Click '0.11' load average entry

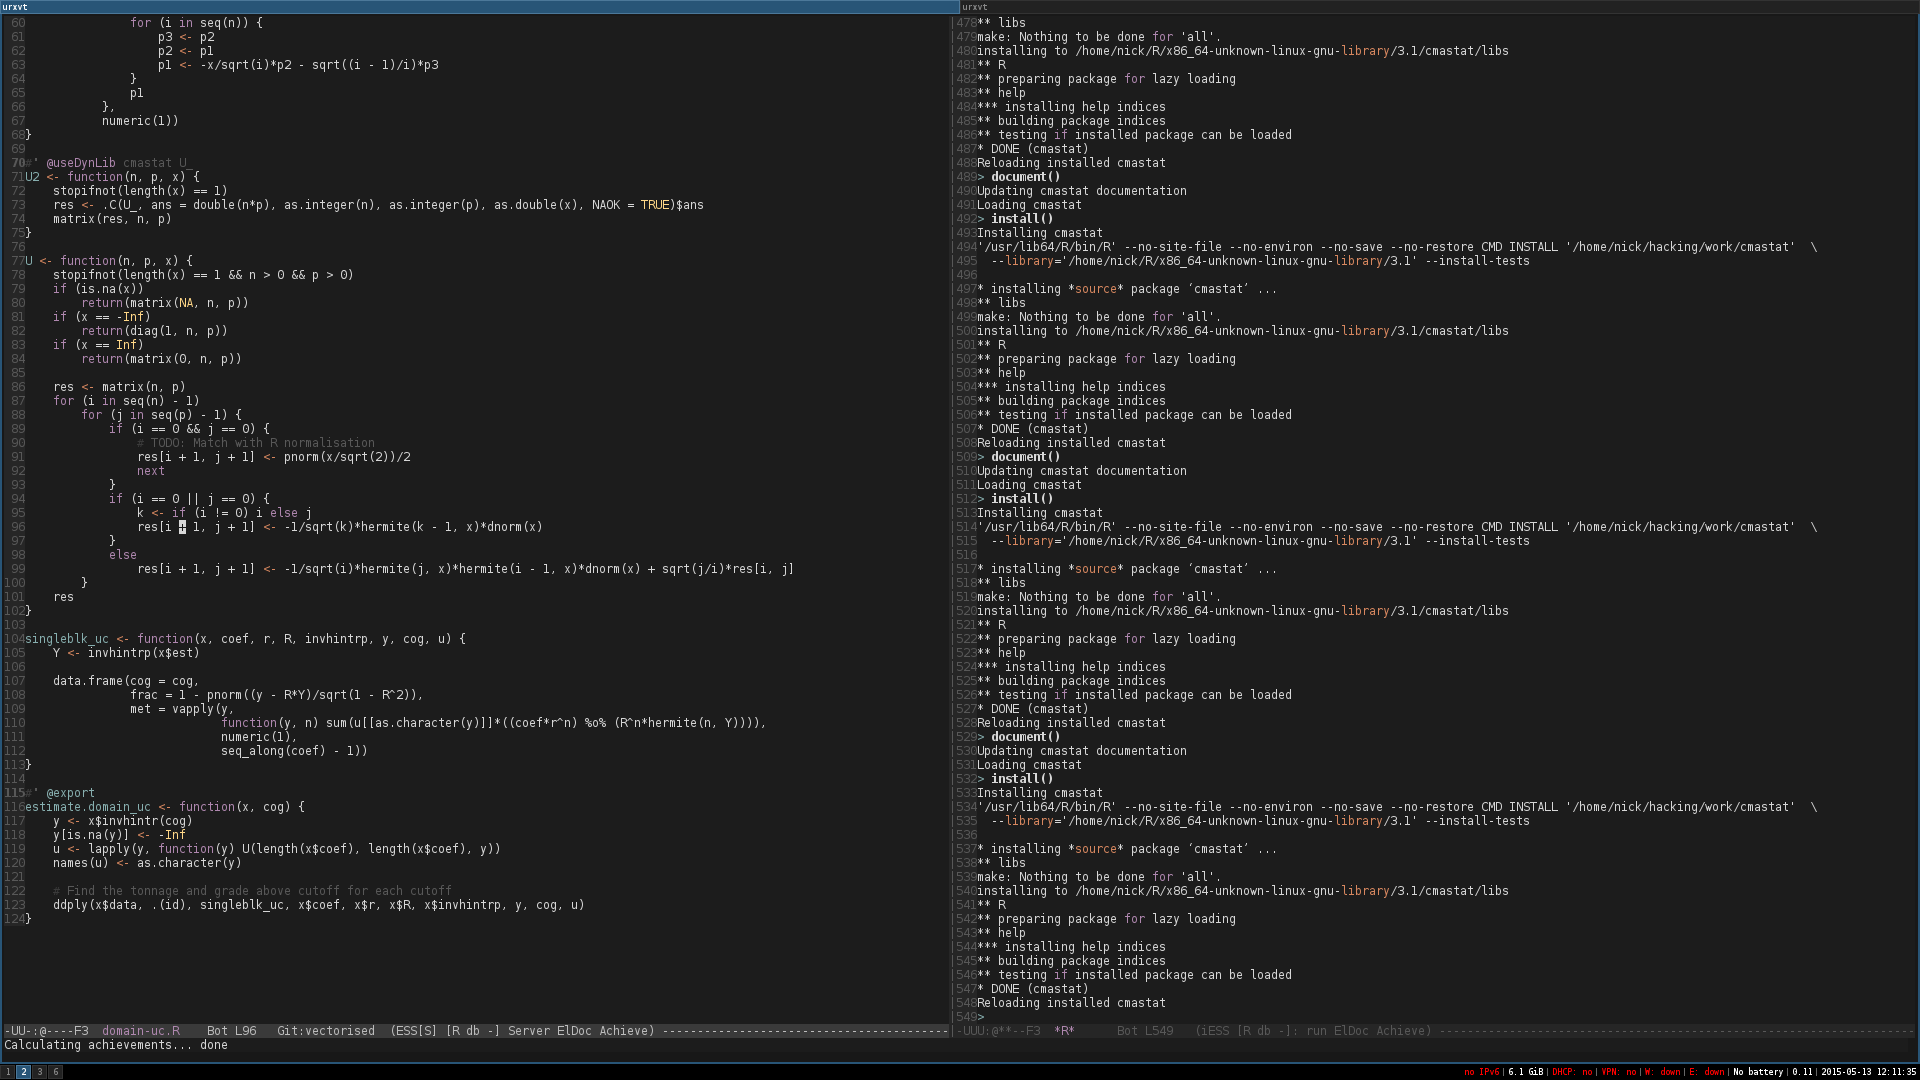click(1802, 1072)
